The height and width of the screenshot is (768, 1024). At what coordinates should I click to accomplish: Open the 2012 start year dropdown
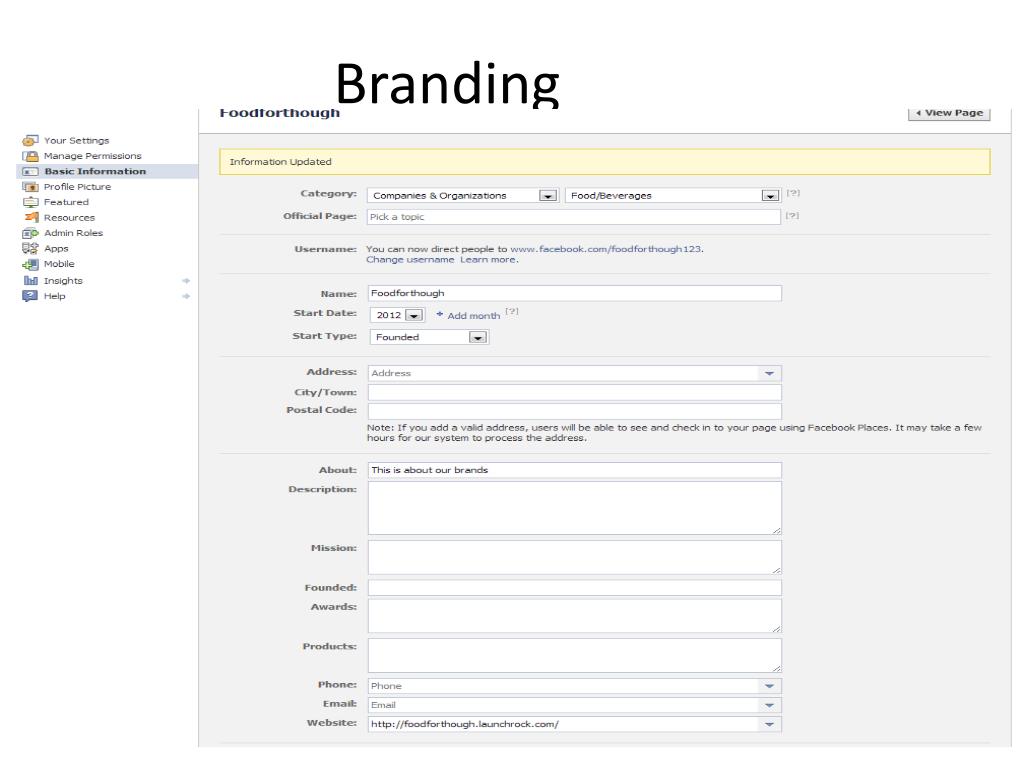click(398, 315)
